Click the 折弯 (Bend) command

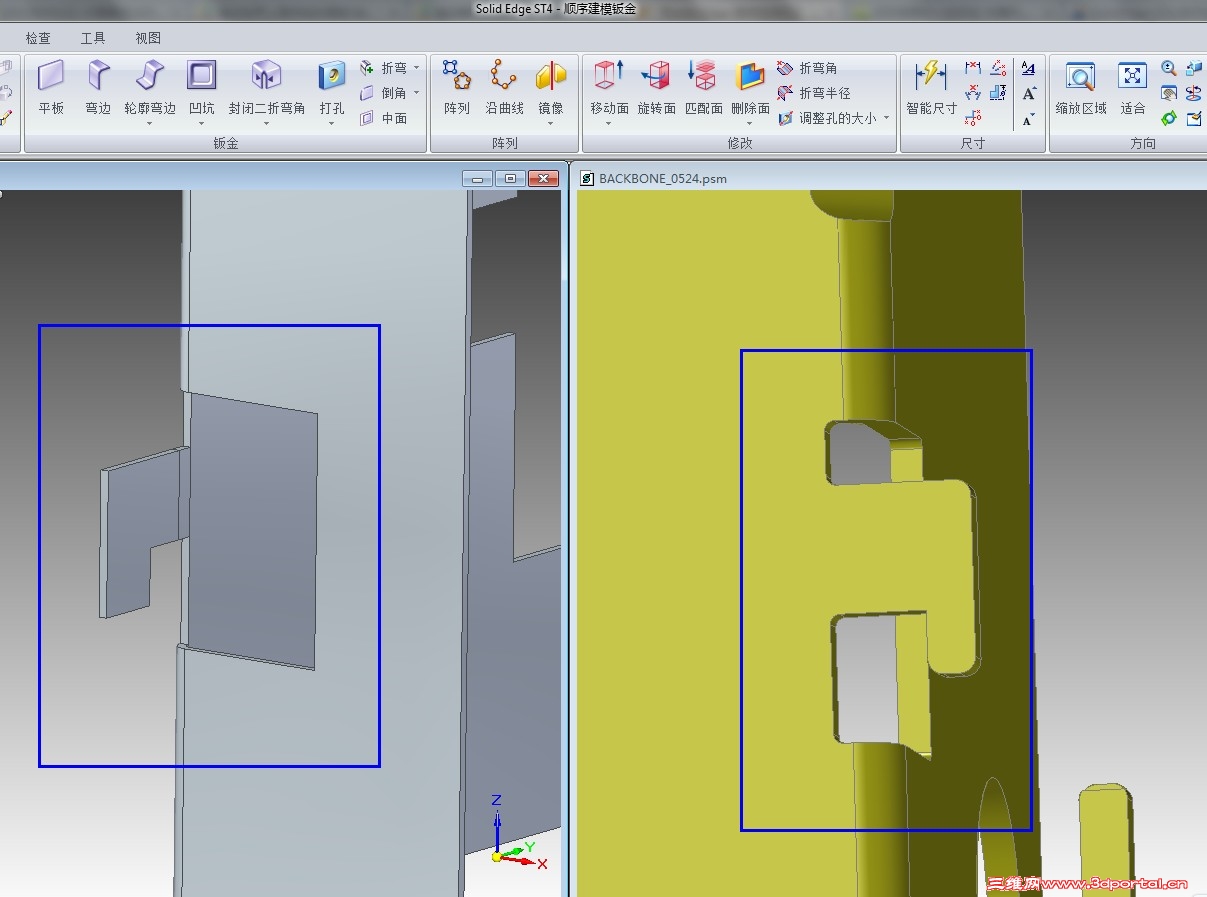383,68
